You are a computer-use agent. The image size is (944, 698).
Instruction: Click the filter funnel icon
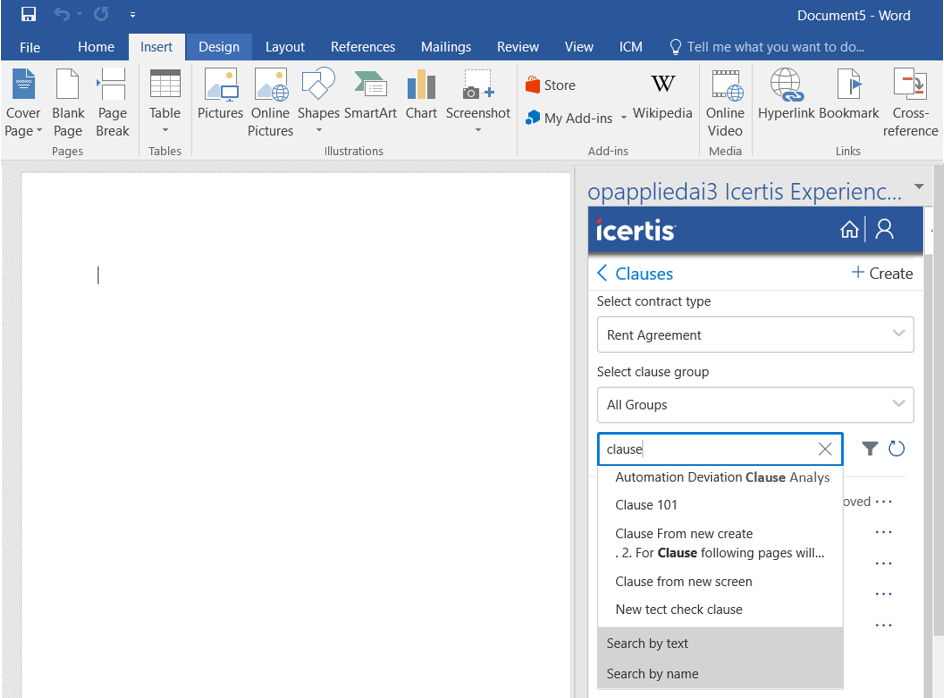click(x=870, y=449)
